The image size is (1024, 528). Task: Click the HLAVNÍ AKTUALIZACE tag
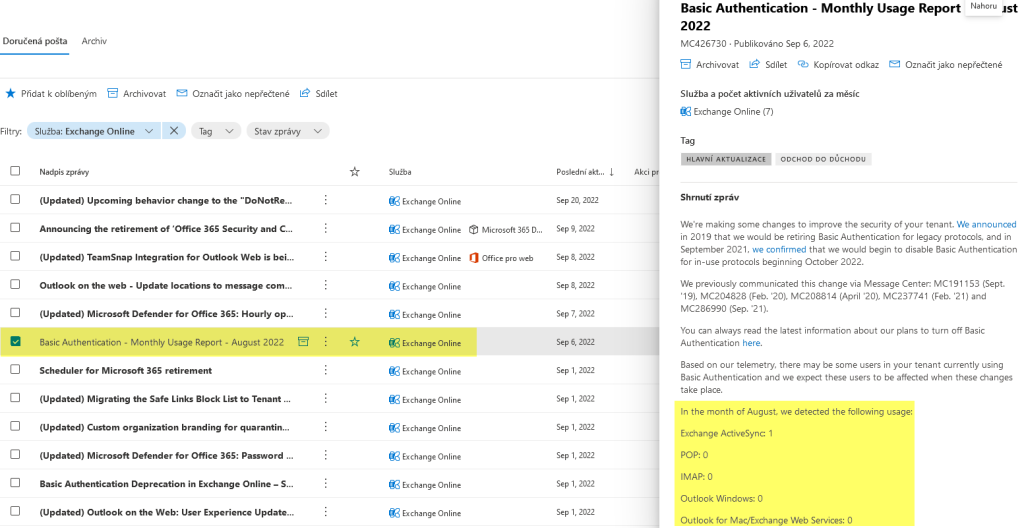726,159
